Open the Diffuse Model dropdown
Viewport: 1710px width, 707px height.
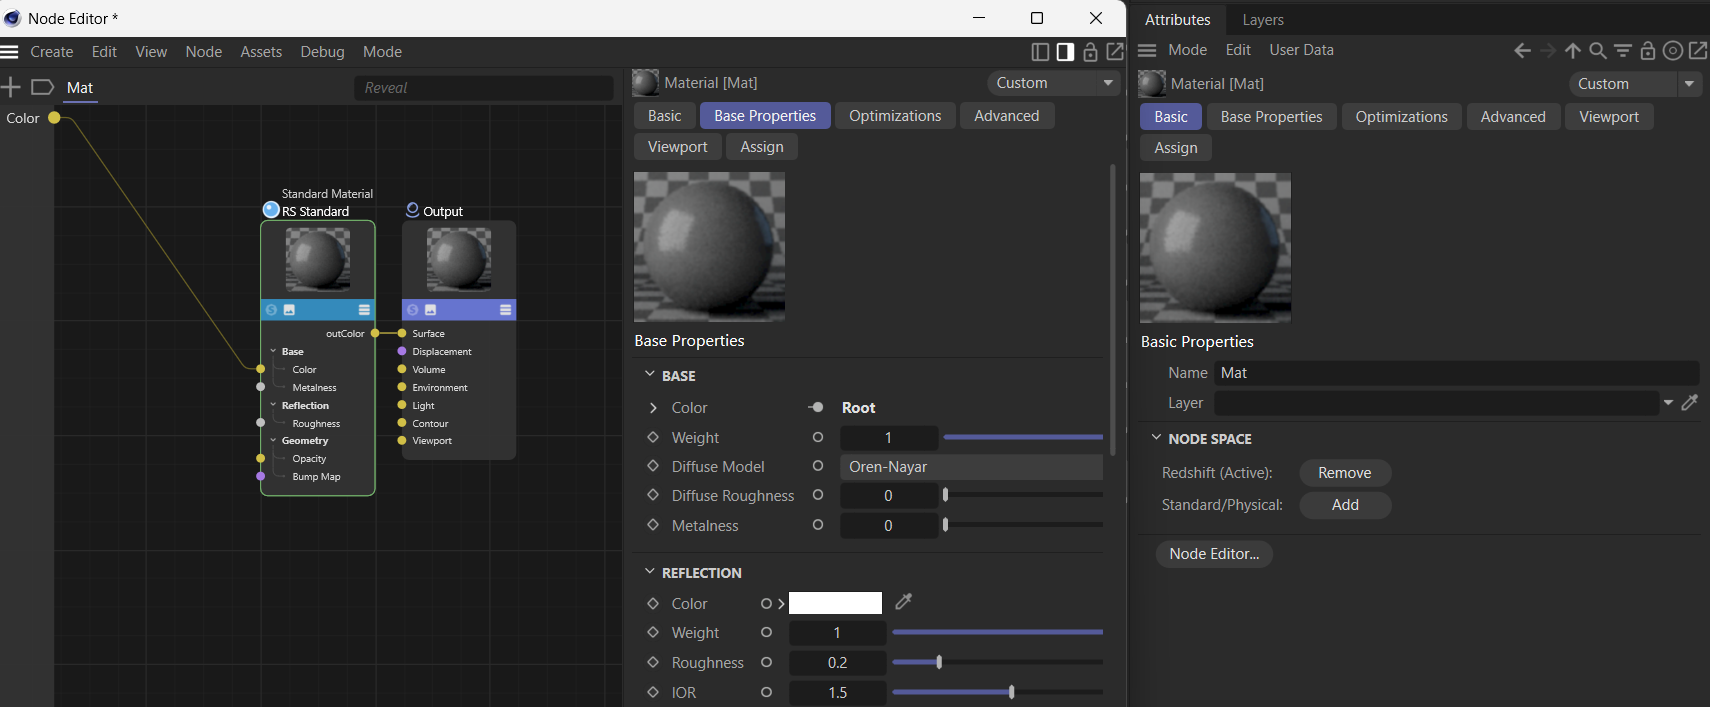(970, 467)
